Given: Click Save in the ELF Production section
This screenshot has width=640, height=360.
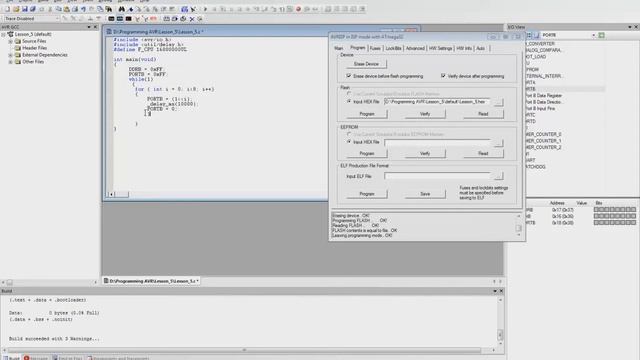Looking at the screenshot, I should 425,194.
